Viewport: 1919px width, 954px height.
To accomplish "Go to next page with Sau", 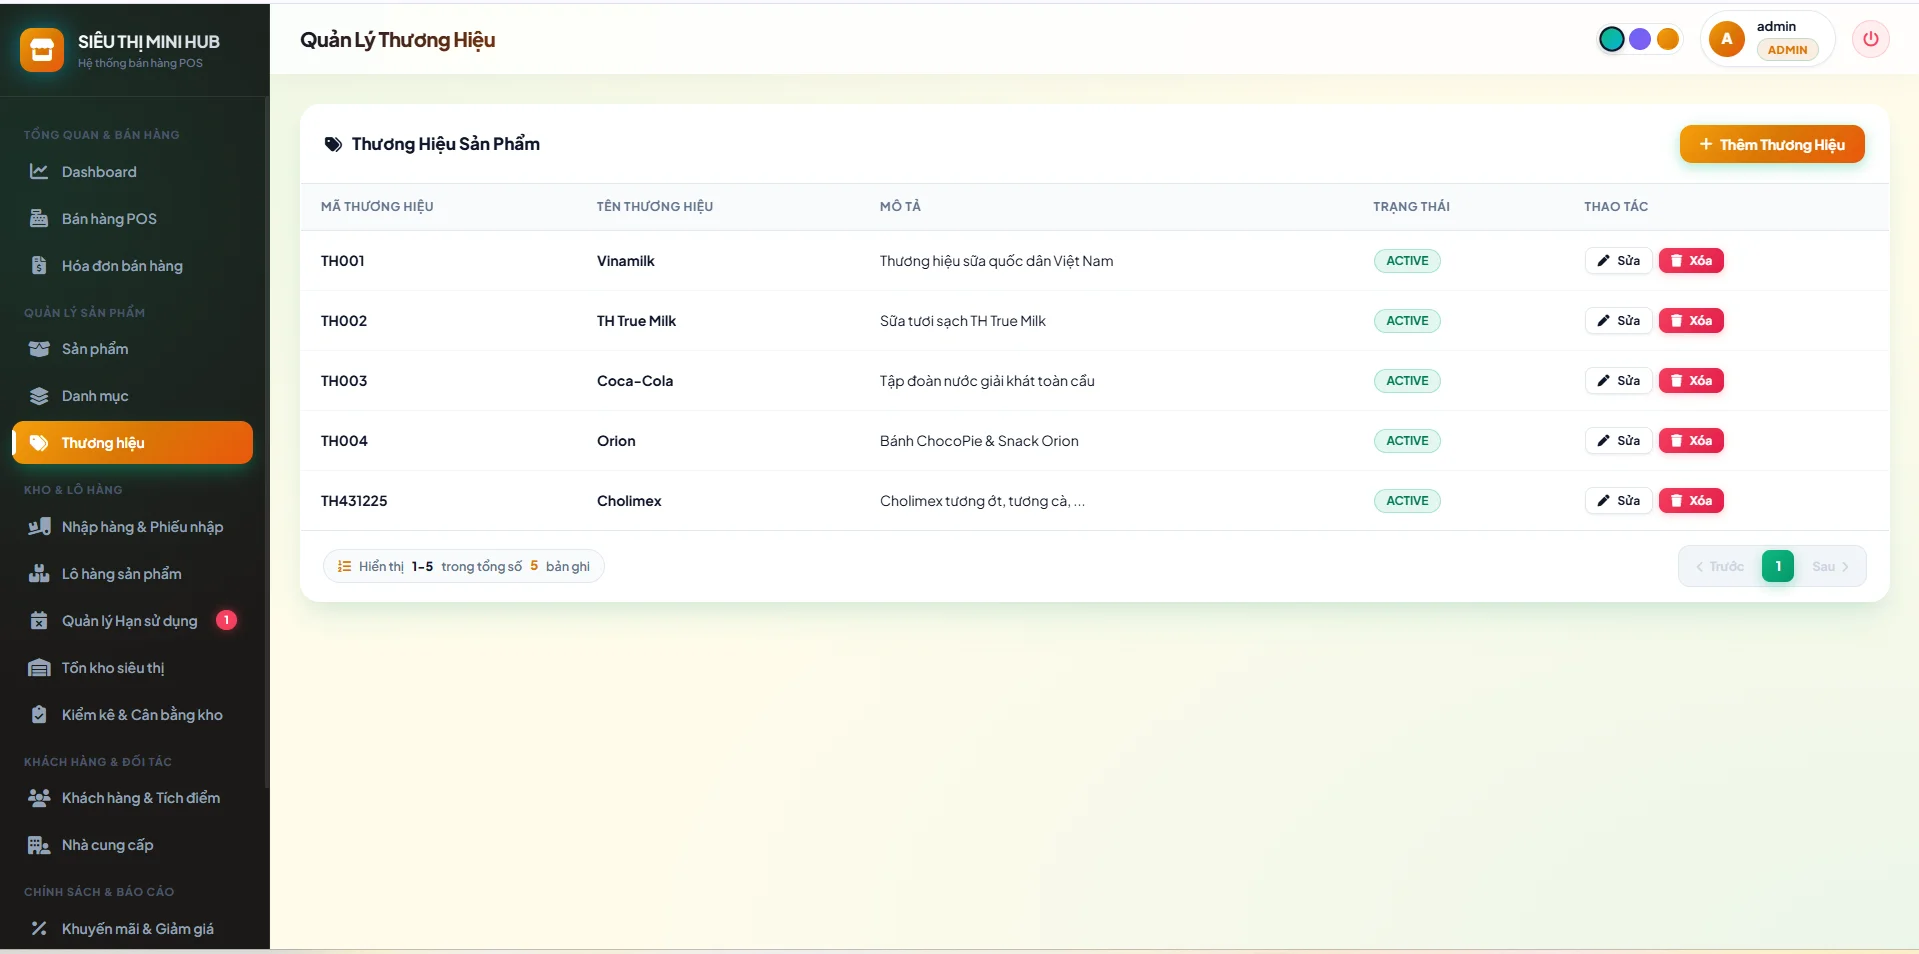I will (1830, 566).
